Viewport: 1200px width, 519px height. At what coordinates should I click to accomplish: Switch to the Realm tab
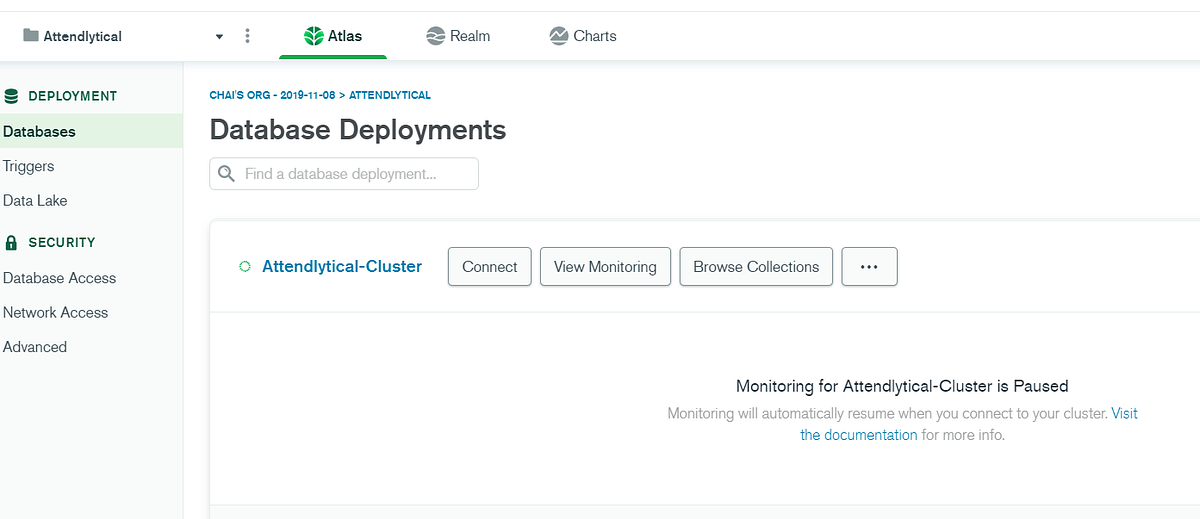[x=458, y=36]
